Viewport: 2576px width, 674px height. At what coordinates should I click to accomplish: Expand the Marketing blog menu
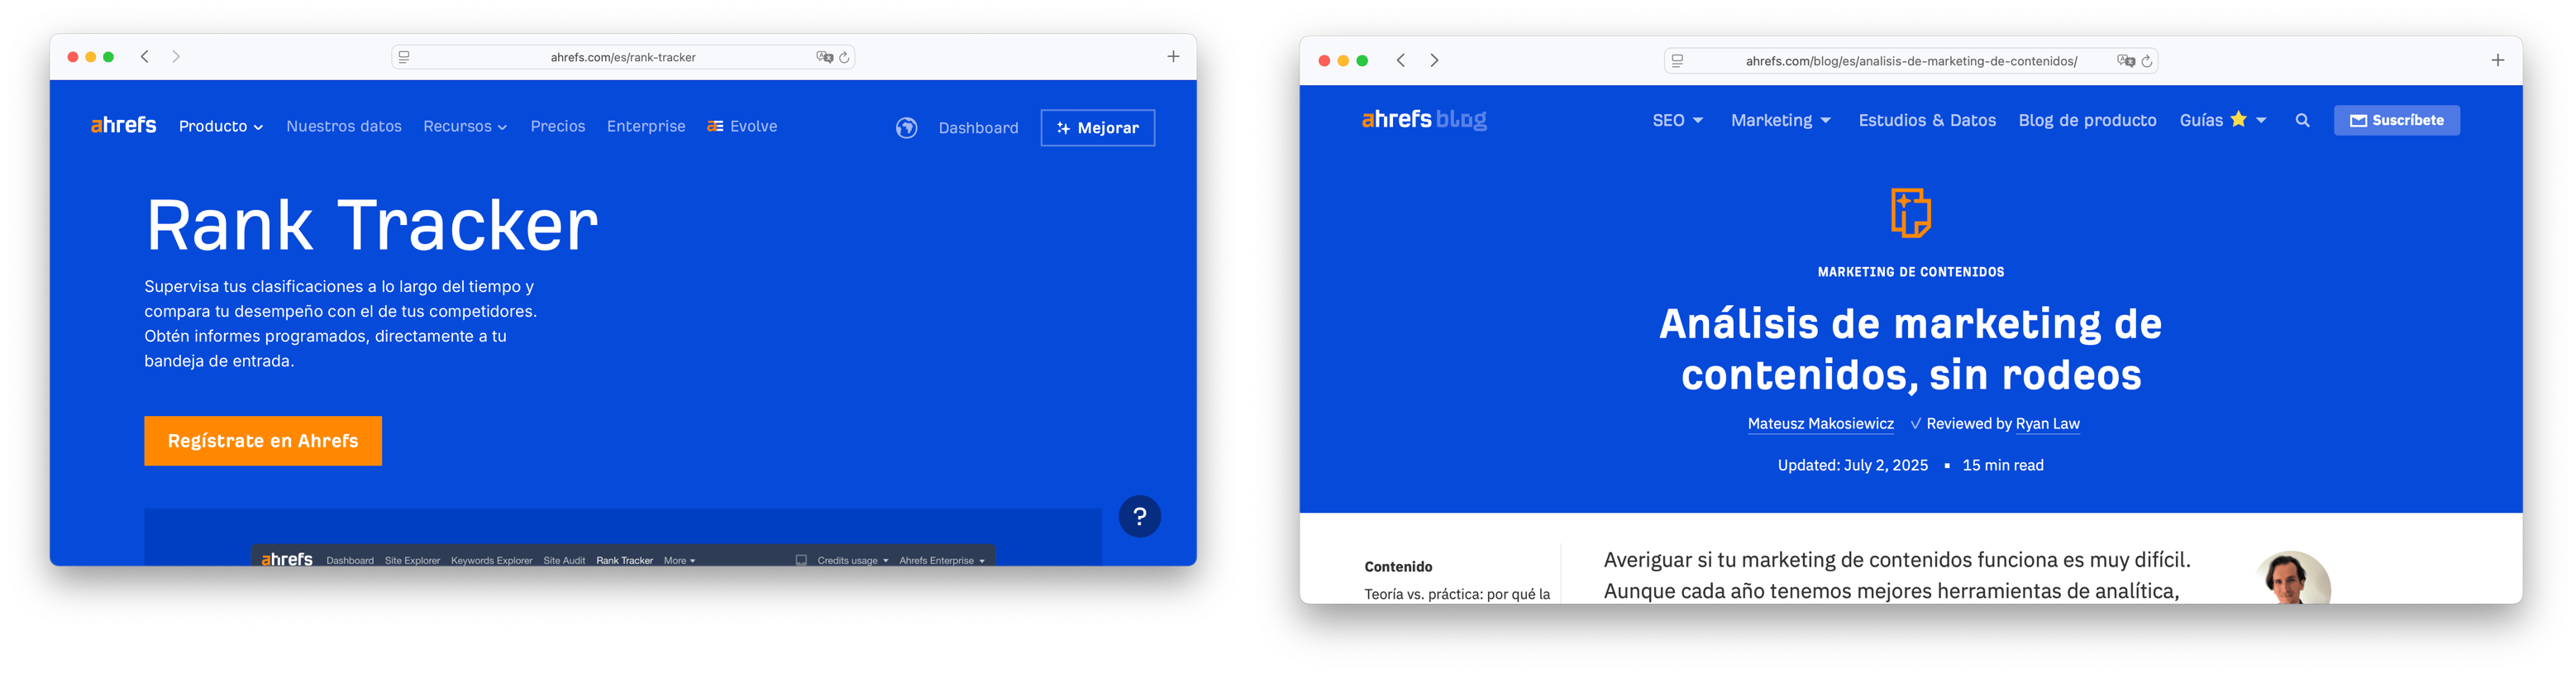coord(1780,120)
